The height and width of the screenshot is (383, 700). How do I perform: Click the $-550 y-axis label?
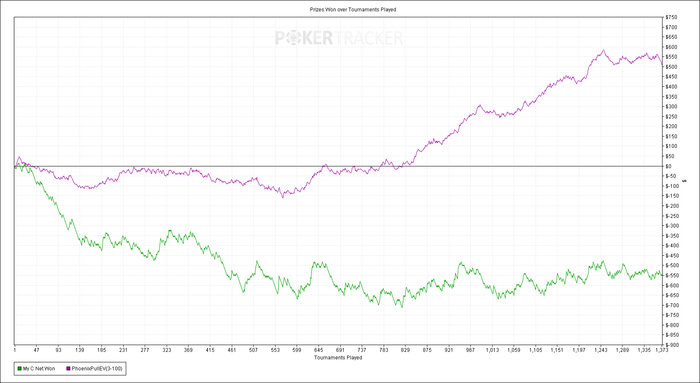pos(672,275)
